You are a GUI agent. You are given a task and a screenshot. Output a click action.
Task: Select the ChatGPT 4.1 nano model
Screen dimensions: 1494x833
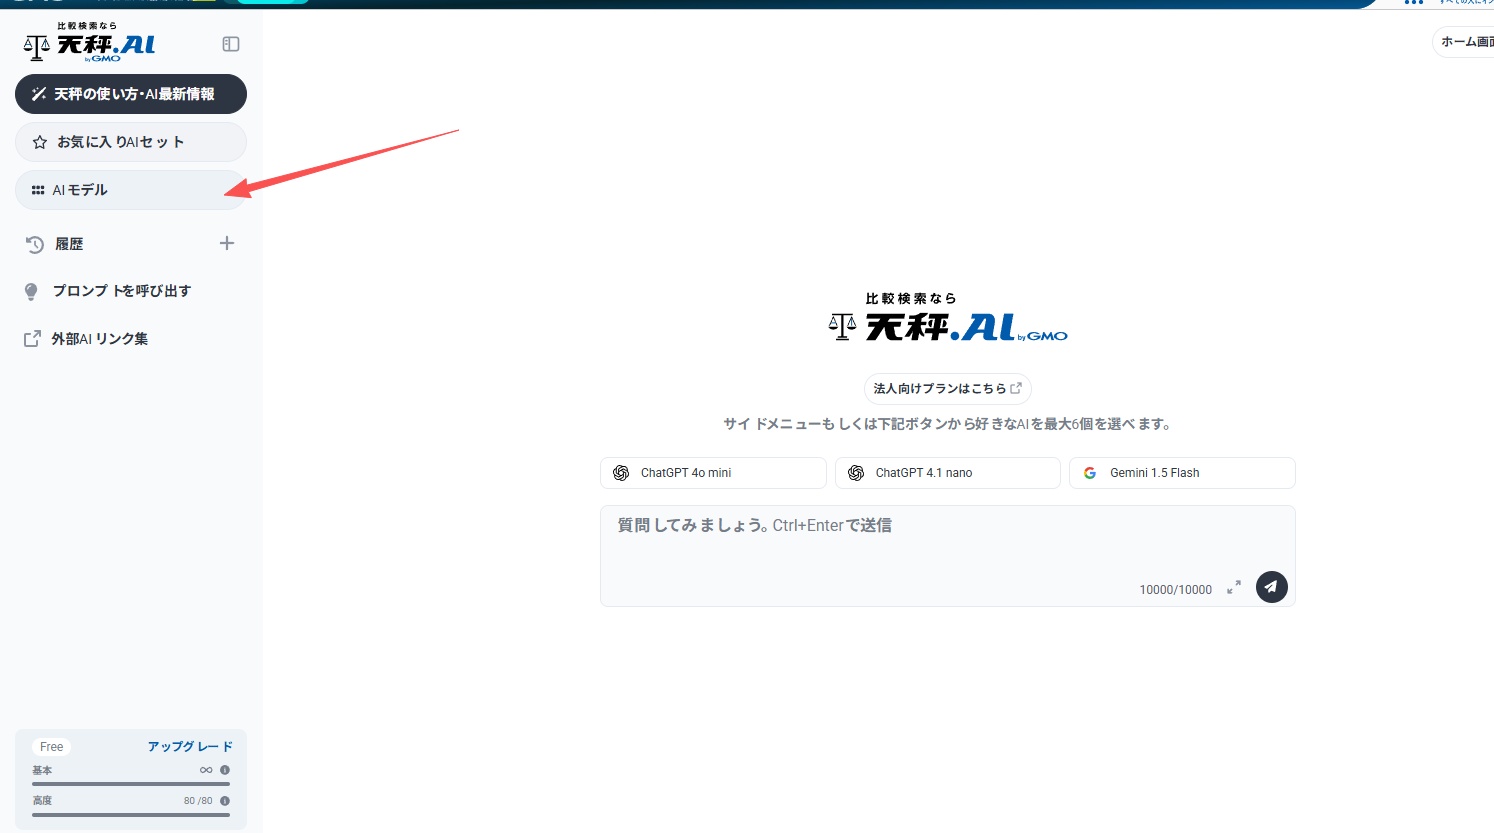pos(947,473)
